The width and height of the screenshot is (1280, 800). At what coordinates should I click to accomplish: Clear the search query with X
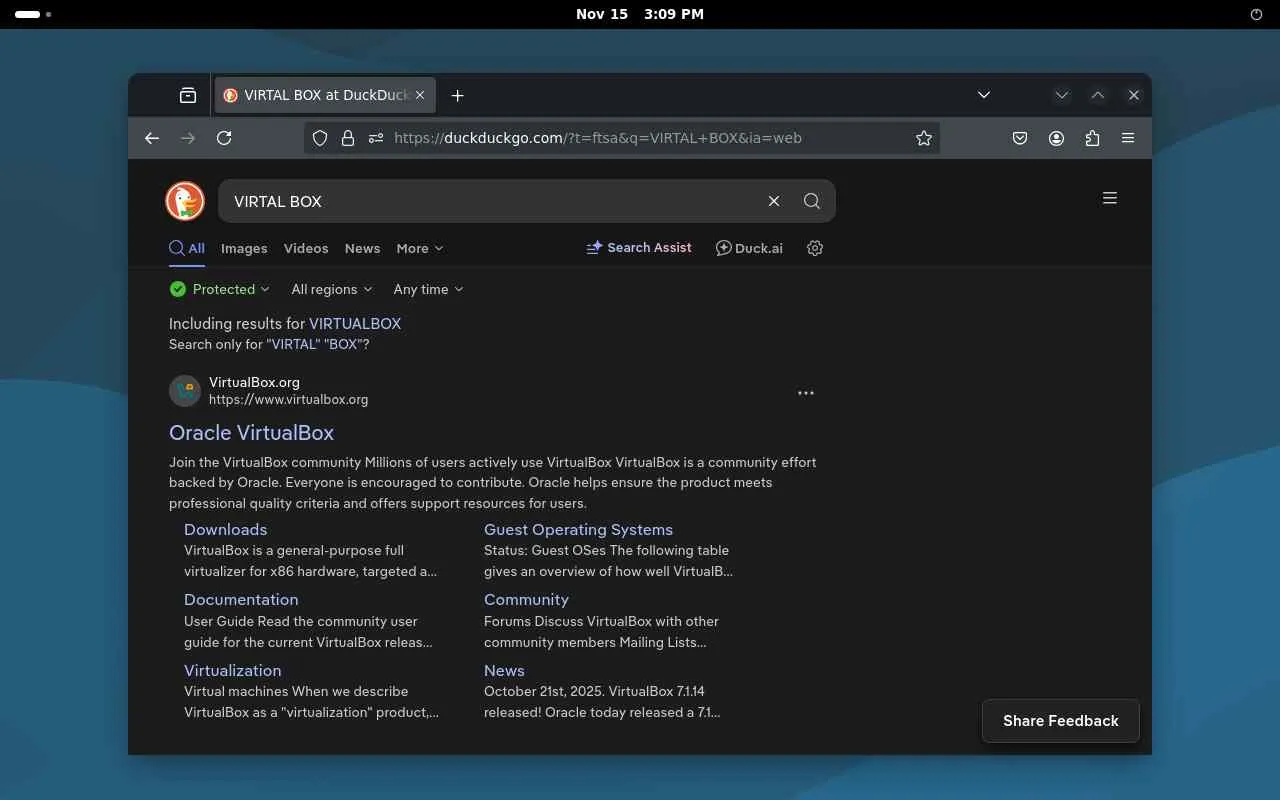pos(774,201)
